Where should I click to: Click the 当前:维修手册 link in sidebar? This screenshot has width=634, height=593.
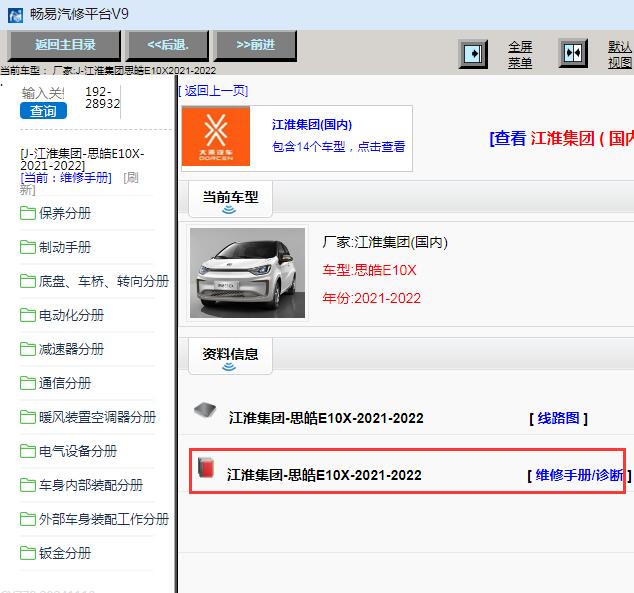pyautogui.click(x=66, y=177)
